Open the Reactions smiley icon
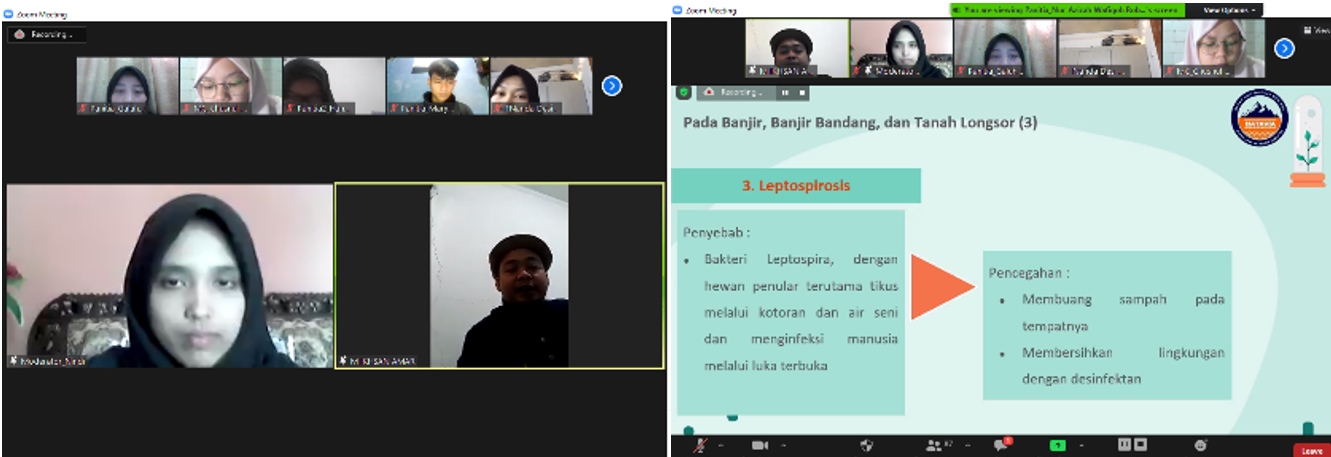1331x457 pixels. point(1200,445)
